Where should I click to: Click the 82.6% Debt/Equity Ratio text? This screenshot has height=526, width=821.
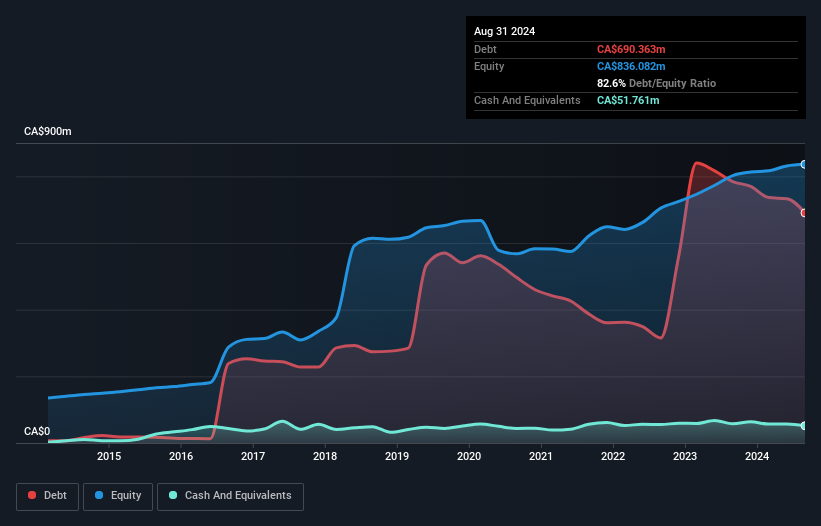tap(657, 83)
